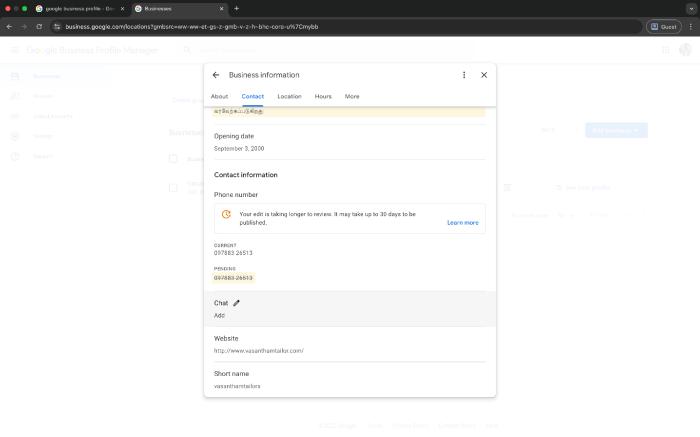Close the Business information dialog

(x=484, y=75)
